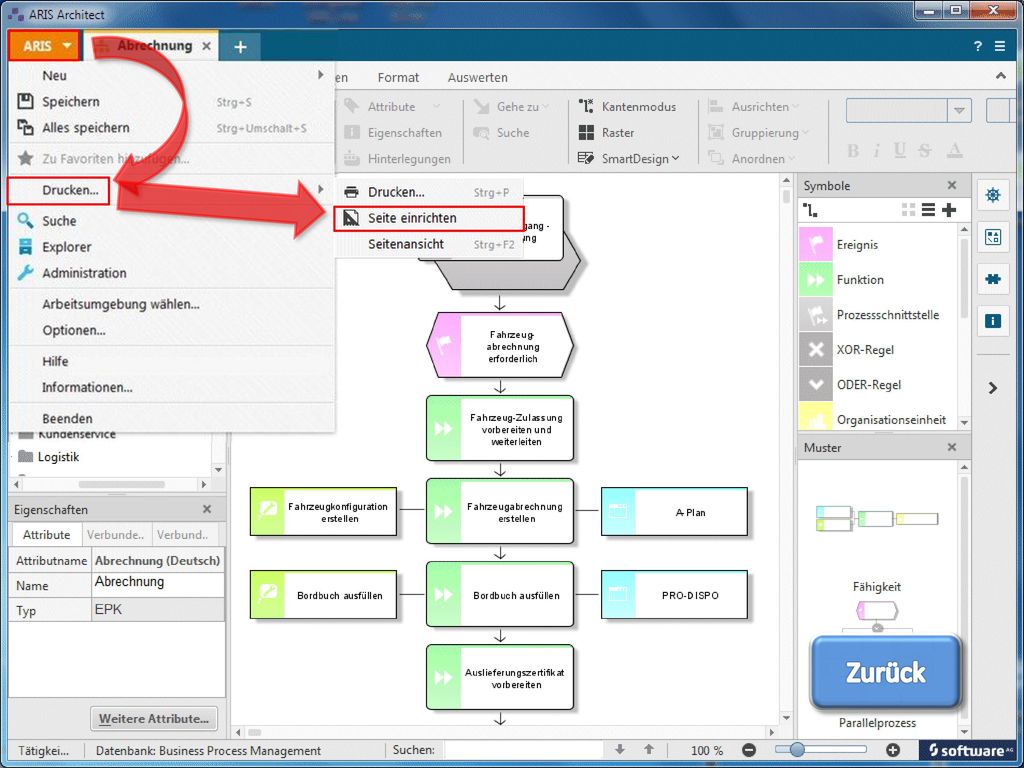Open the Anordnen dropdown
The width and height of the screenshot is (1024, 768).
point(752,159)
